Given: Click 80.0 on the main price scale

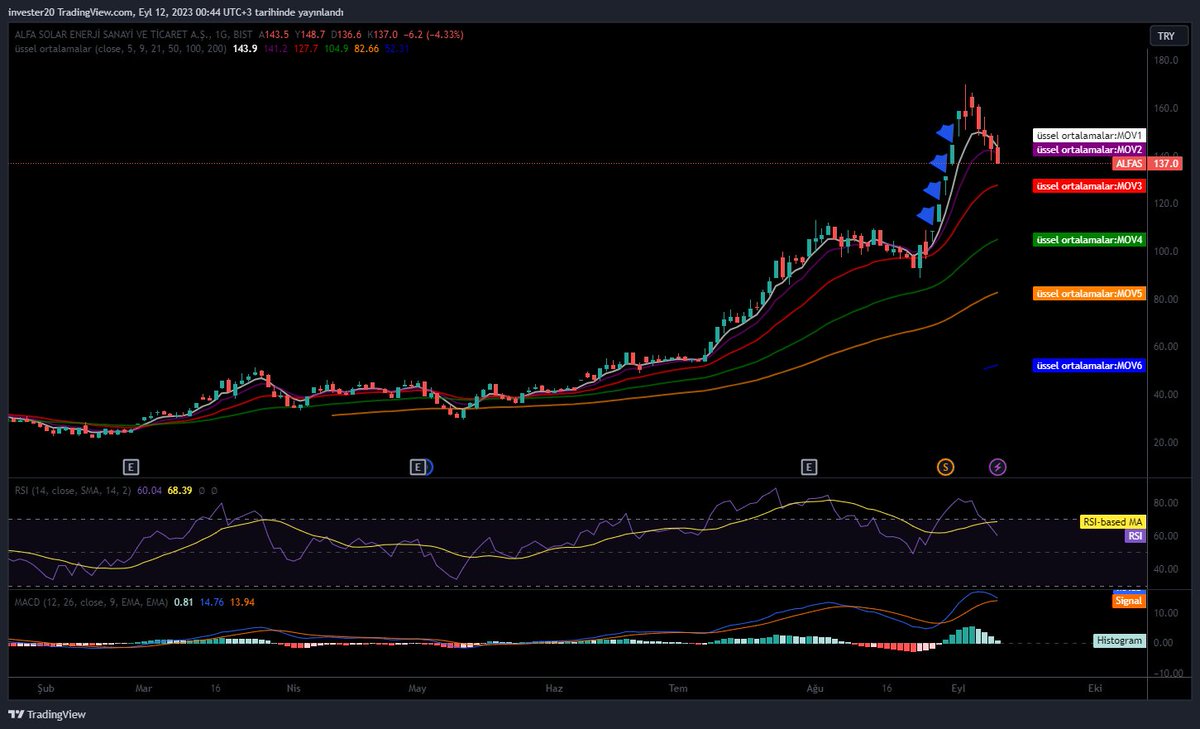Looking at the screenshot, I should click(x=1166, y=298).
